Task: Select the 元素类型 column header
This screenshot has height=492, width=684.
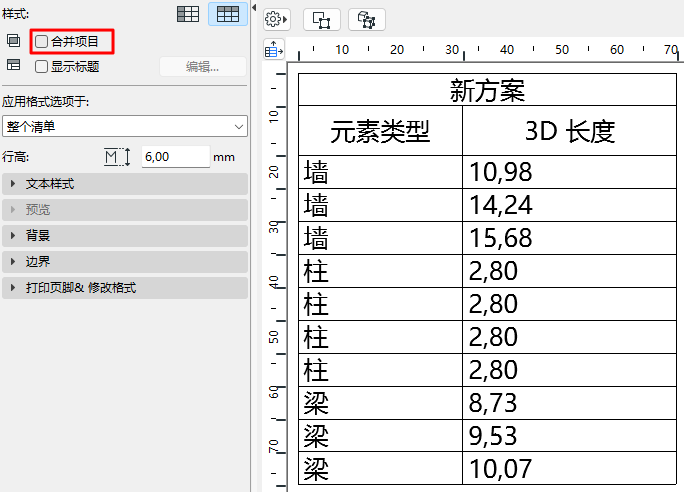Action: tap(380, 130)
